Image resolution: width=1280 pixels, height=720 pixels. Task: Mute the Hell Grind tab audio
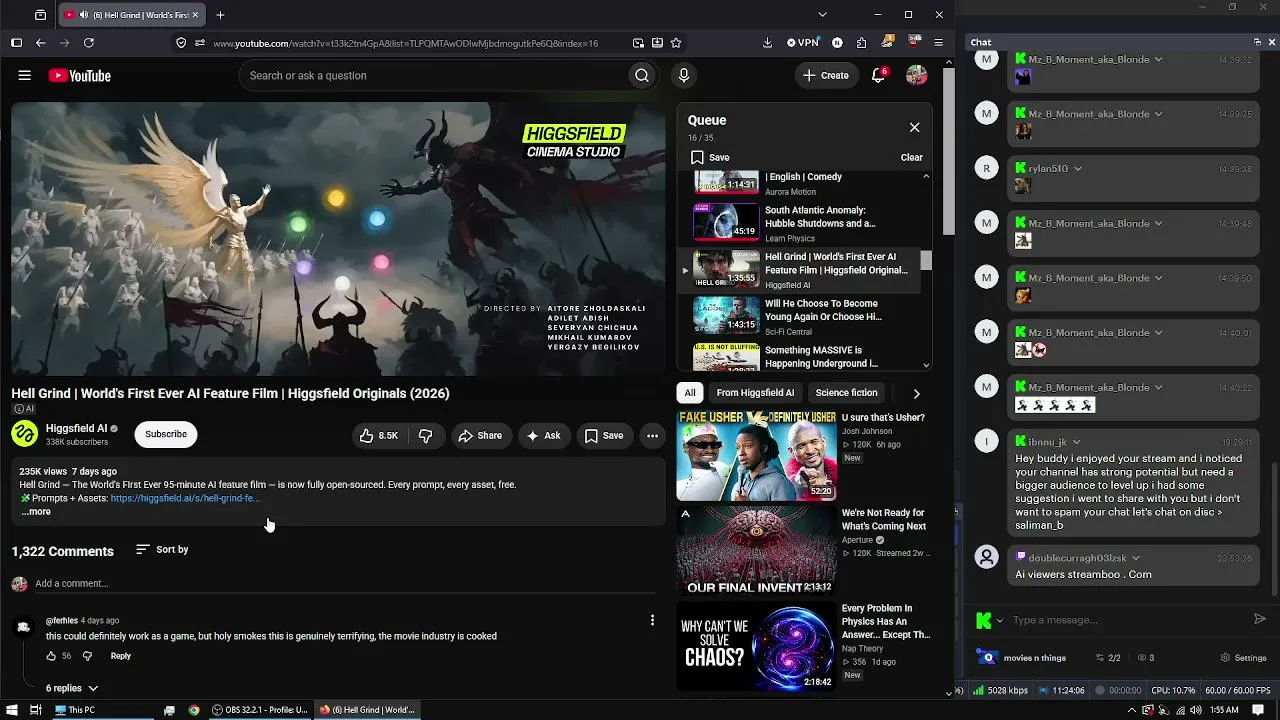[x=83, y=15]
